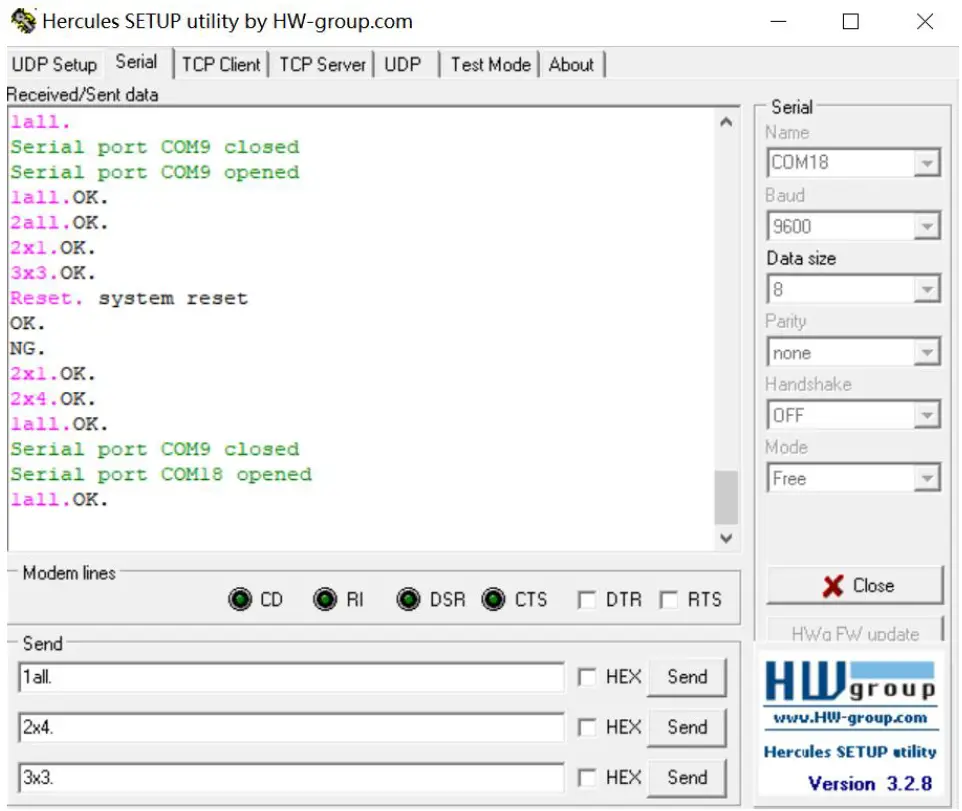
Task: Enable the DTR checkbox
Action: click(x=587, y=599)
